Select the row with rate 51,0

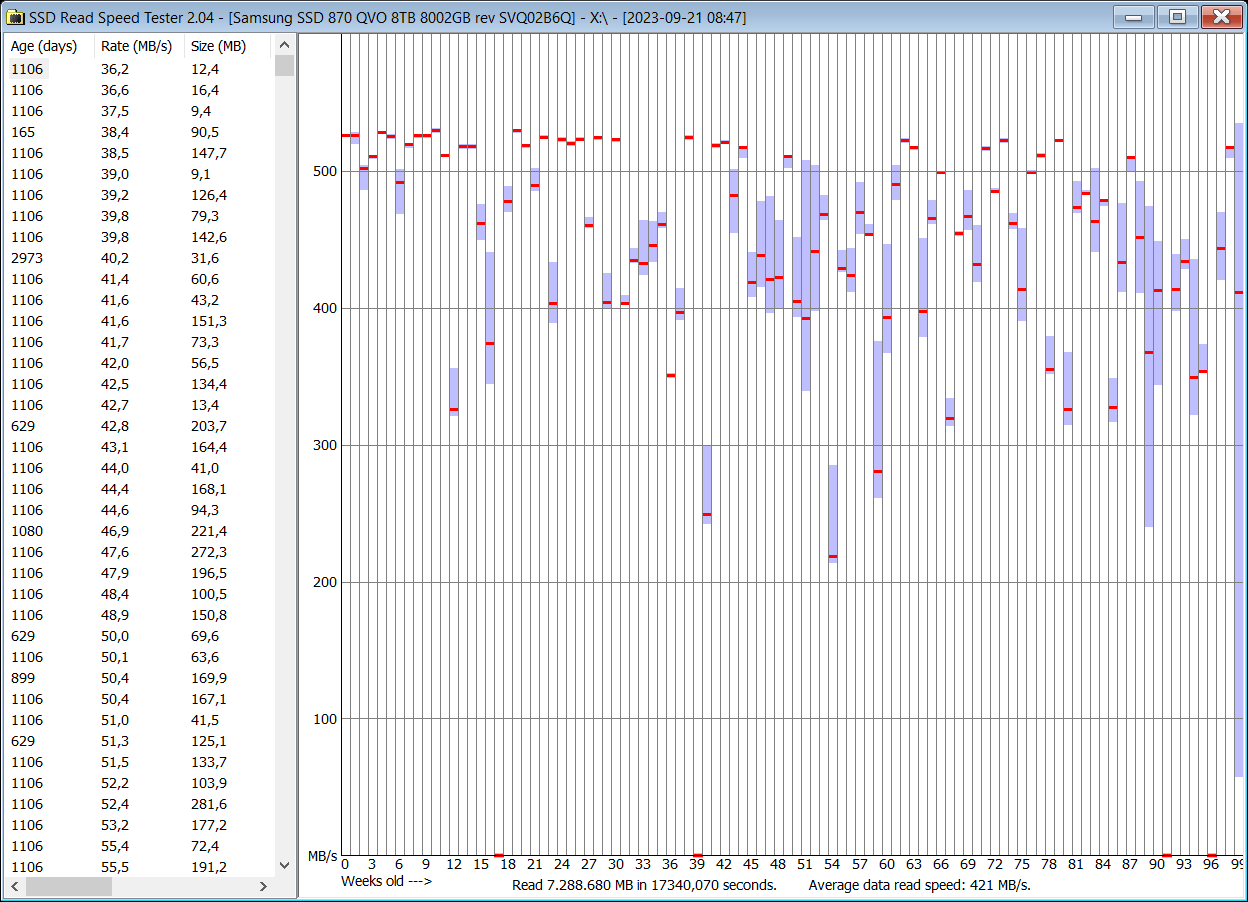140,720
